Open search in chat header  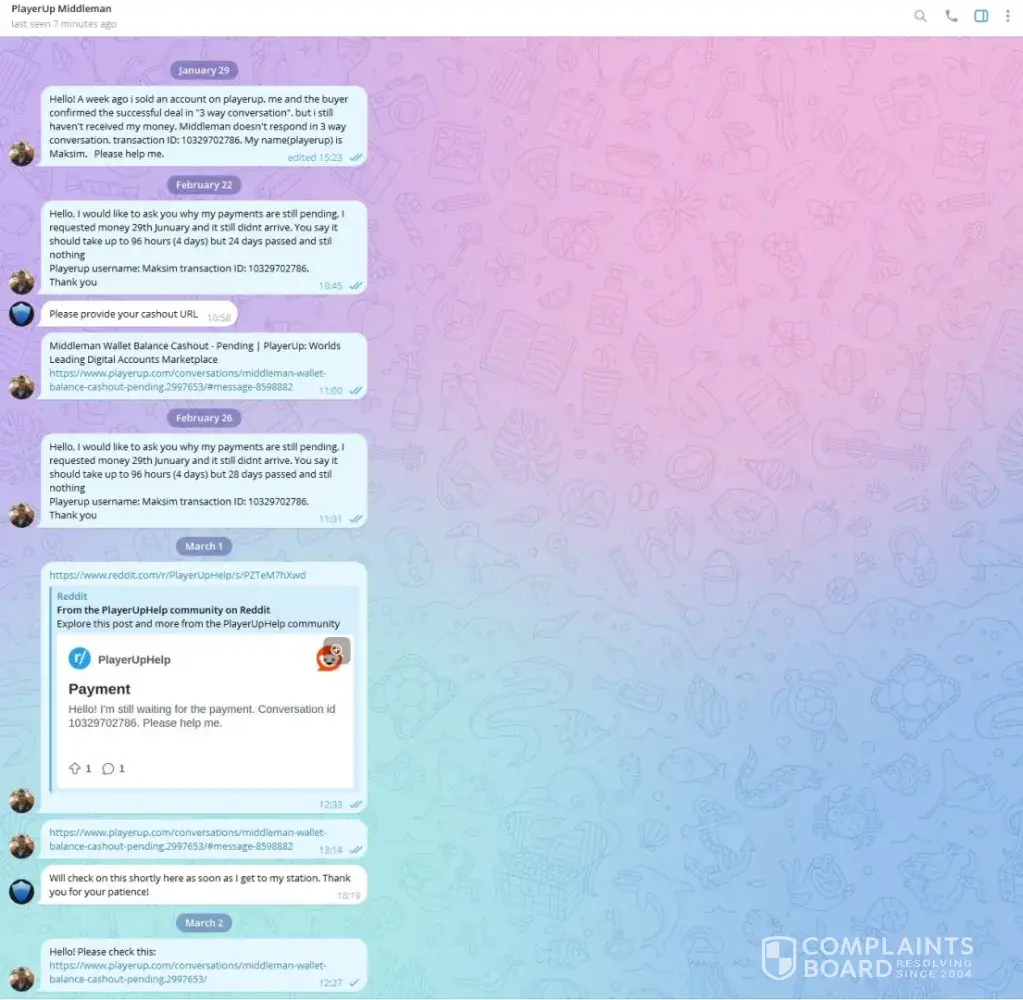pyautogui.click(x=920, y=16)
